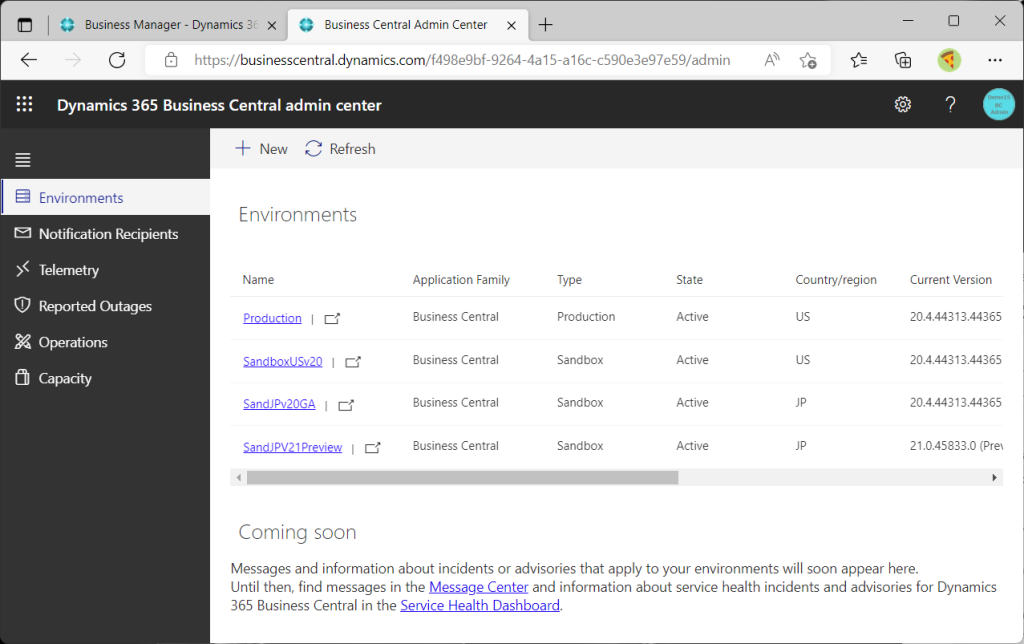Open the SandJPV21Preview environment link
The height and width of the screenshot is (644, 1024).
click(x=293, y=447)
